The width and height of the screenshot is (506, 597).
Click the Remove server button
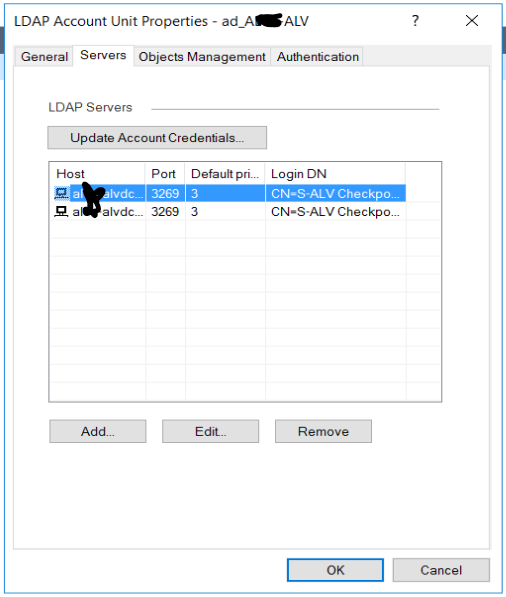point(323,431)
